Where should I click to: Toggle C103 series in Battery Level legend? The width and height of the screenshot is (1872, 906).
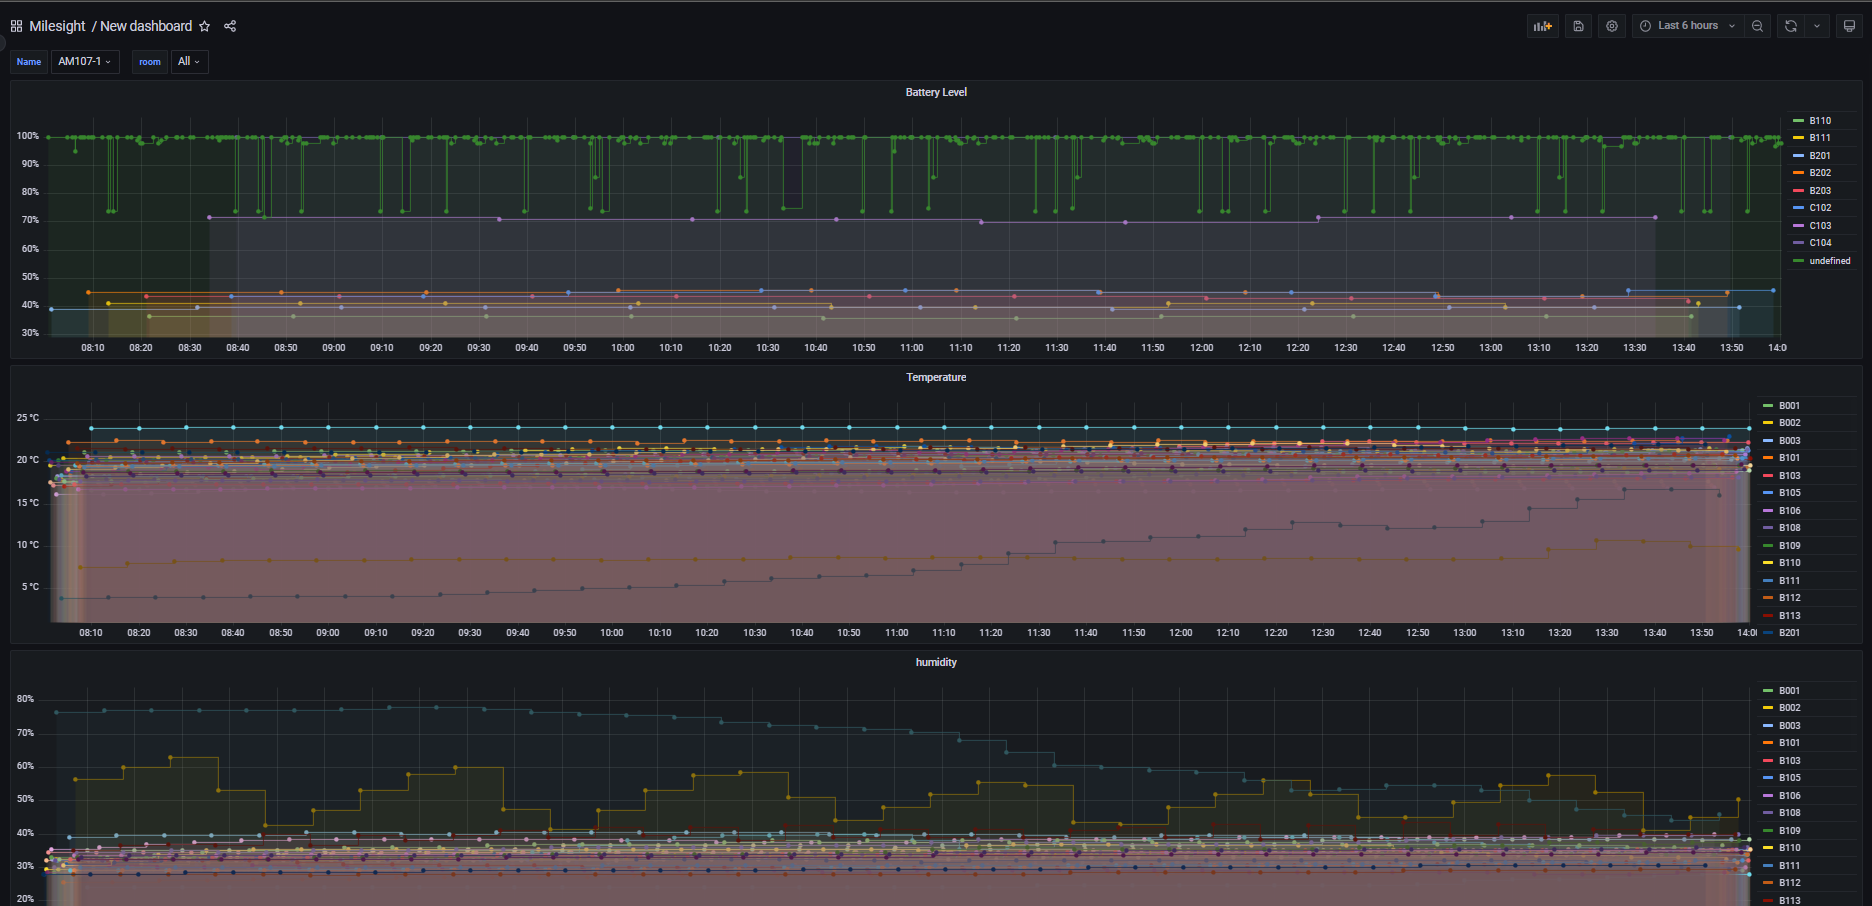[1820, 226]
